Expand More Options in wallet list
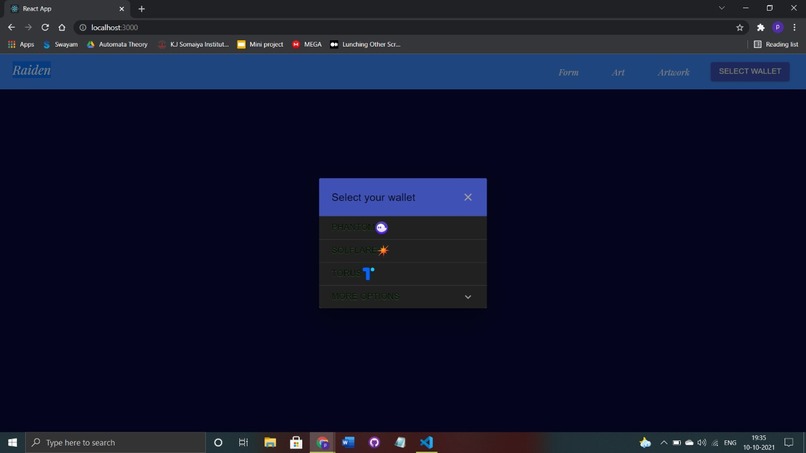This screenshot has width=806, height=453. (402, 297)
